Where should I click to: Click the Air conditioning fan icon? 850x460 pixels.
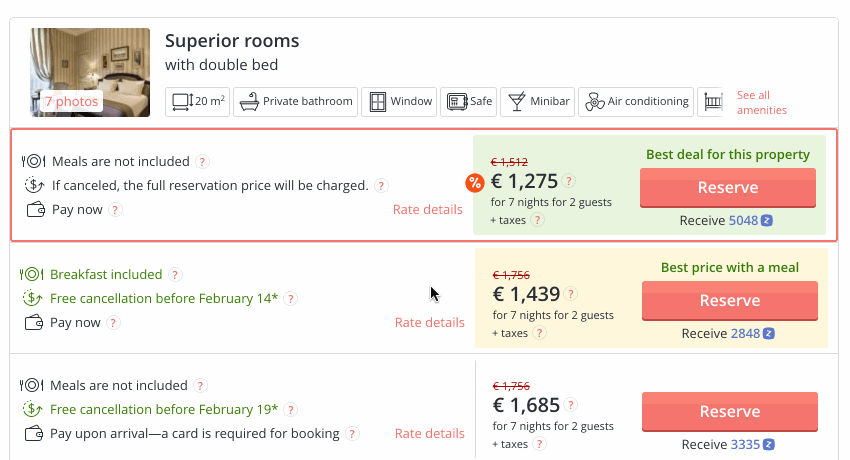coord(595,101)
